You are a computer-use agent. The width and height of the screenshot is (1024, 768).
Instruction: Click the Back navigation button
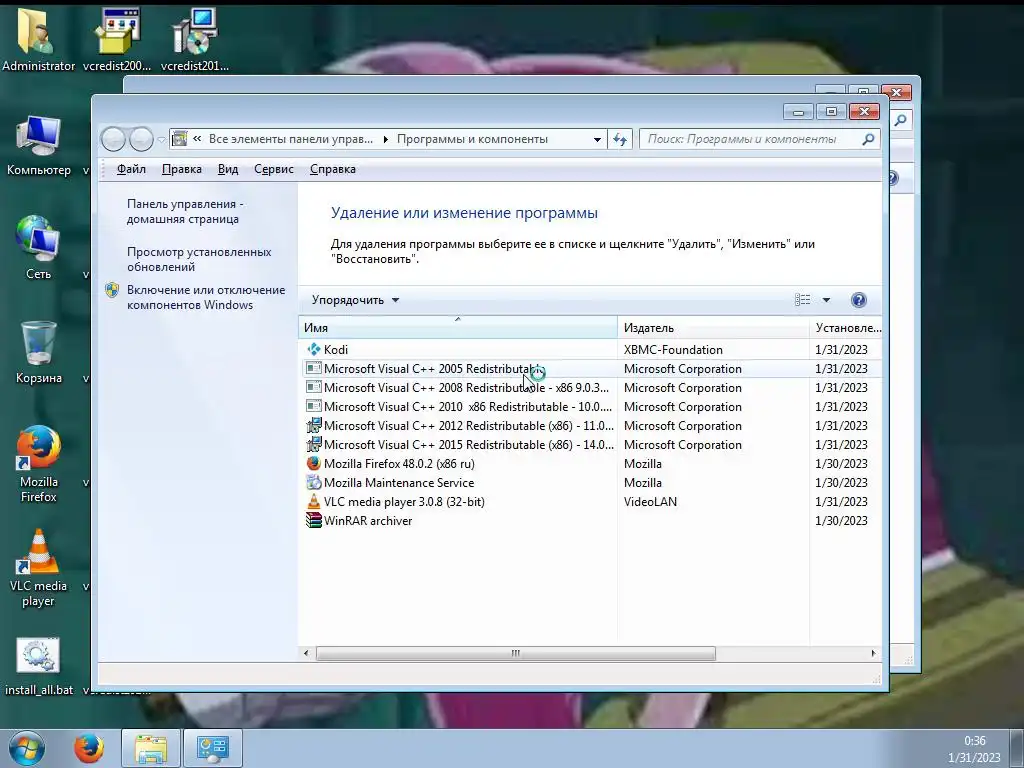(113, 139)
